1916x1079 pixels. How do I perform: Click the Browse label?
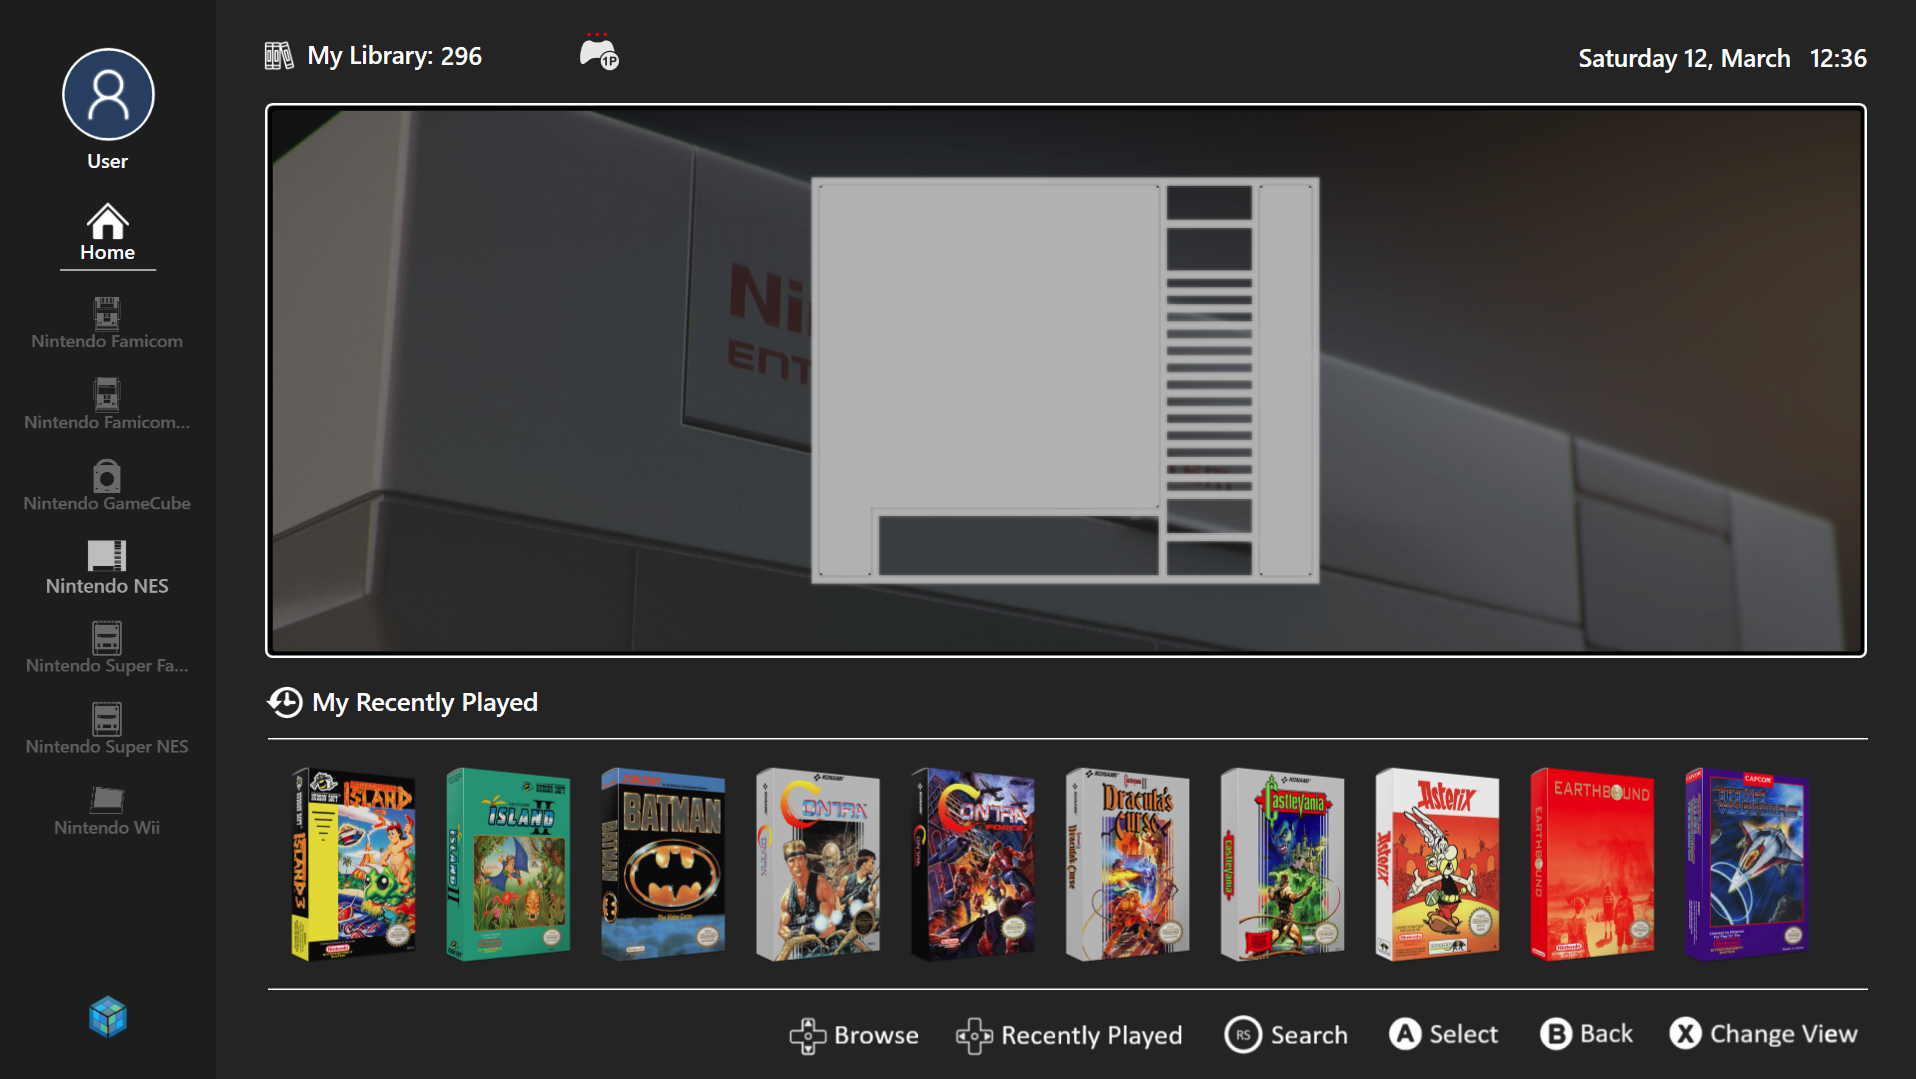point(876,1035)
